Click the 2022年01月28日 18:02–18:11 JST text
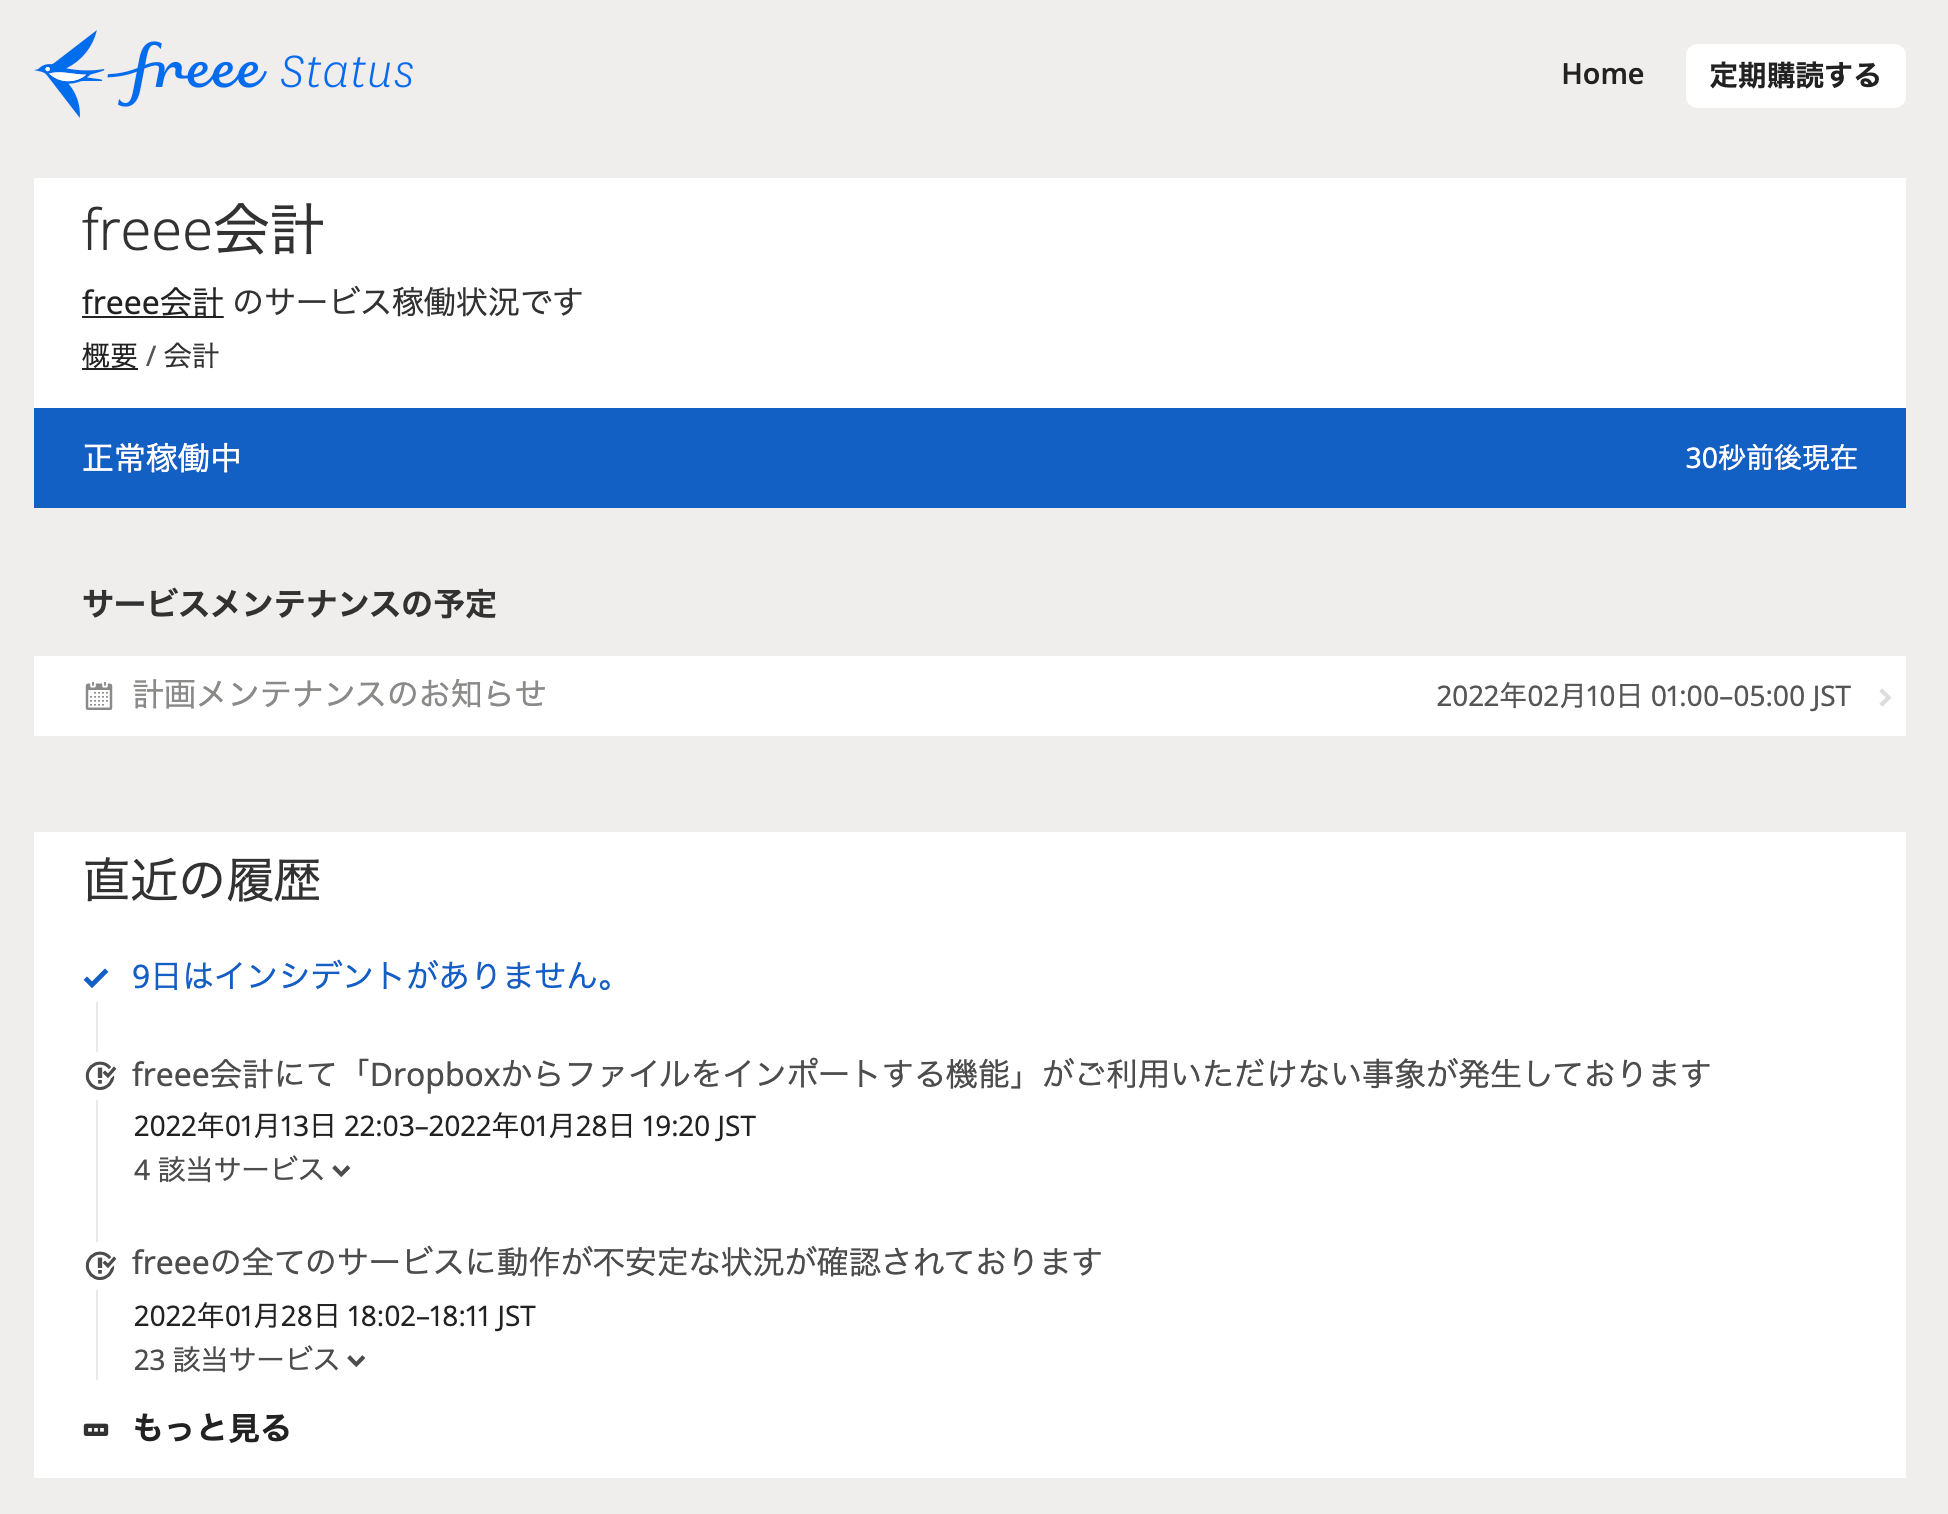The width and height of the screenshot is (1948, 1514). (x=335, y=1316)
